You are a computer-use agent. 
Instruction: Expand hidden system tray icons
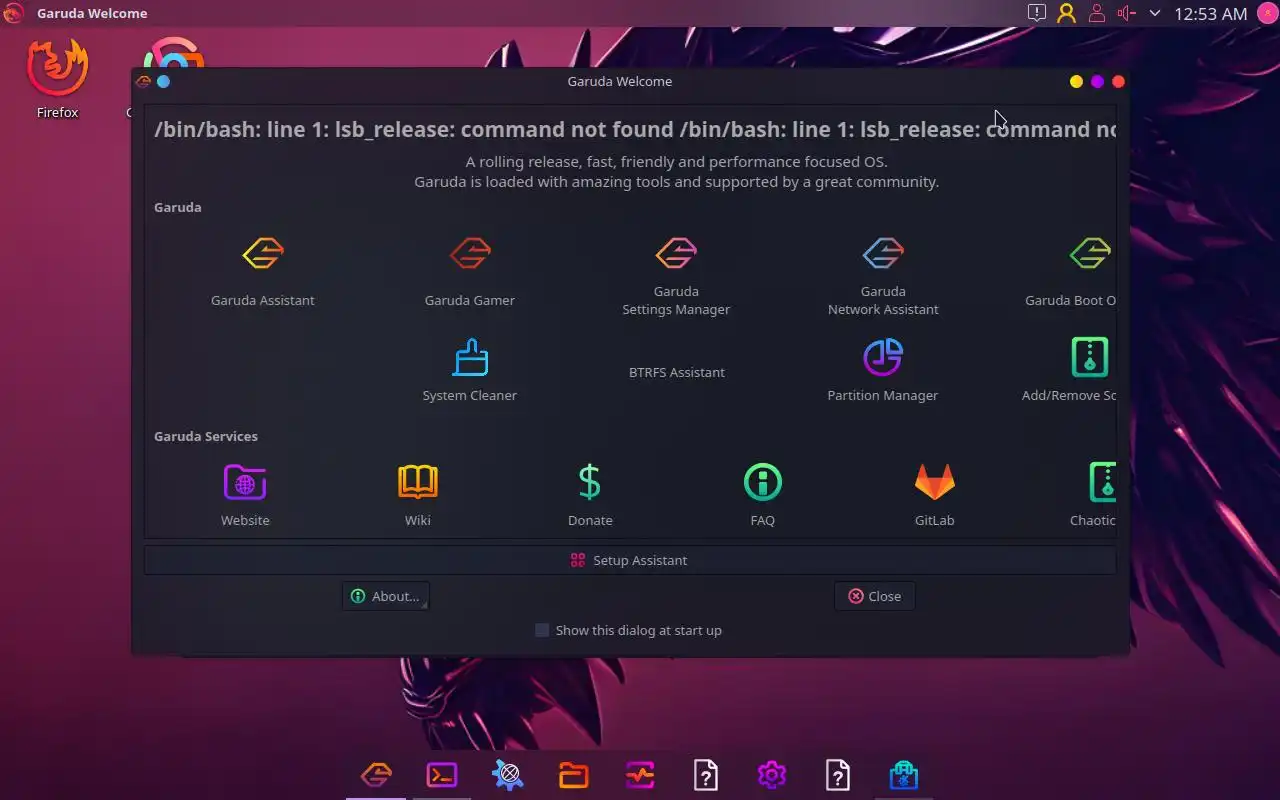[x=1155, y=13]
